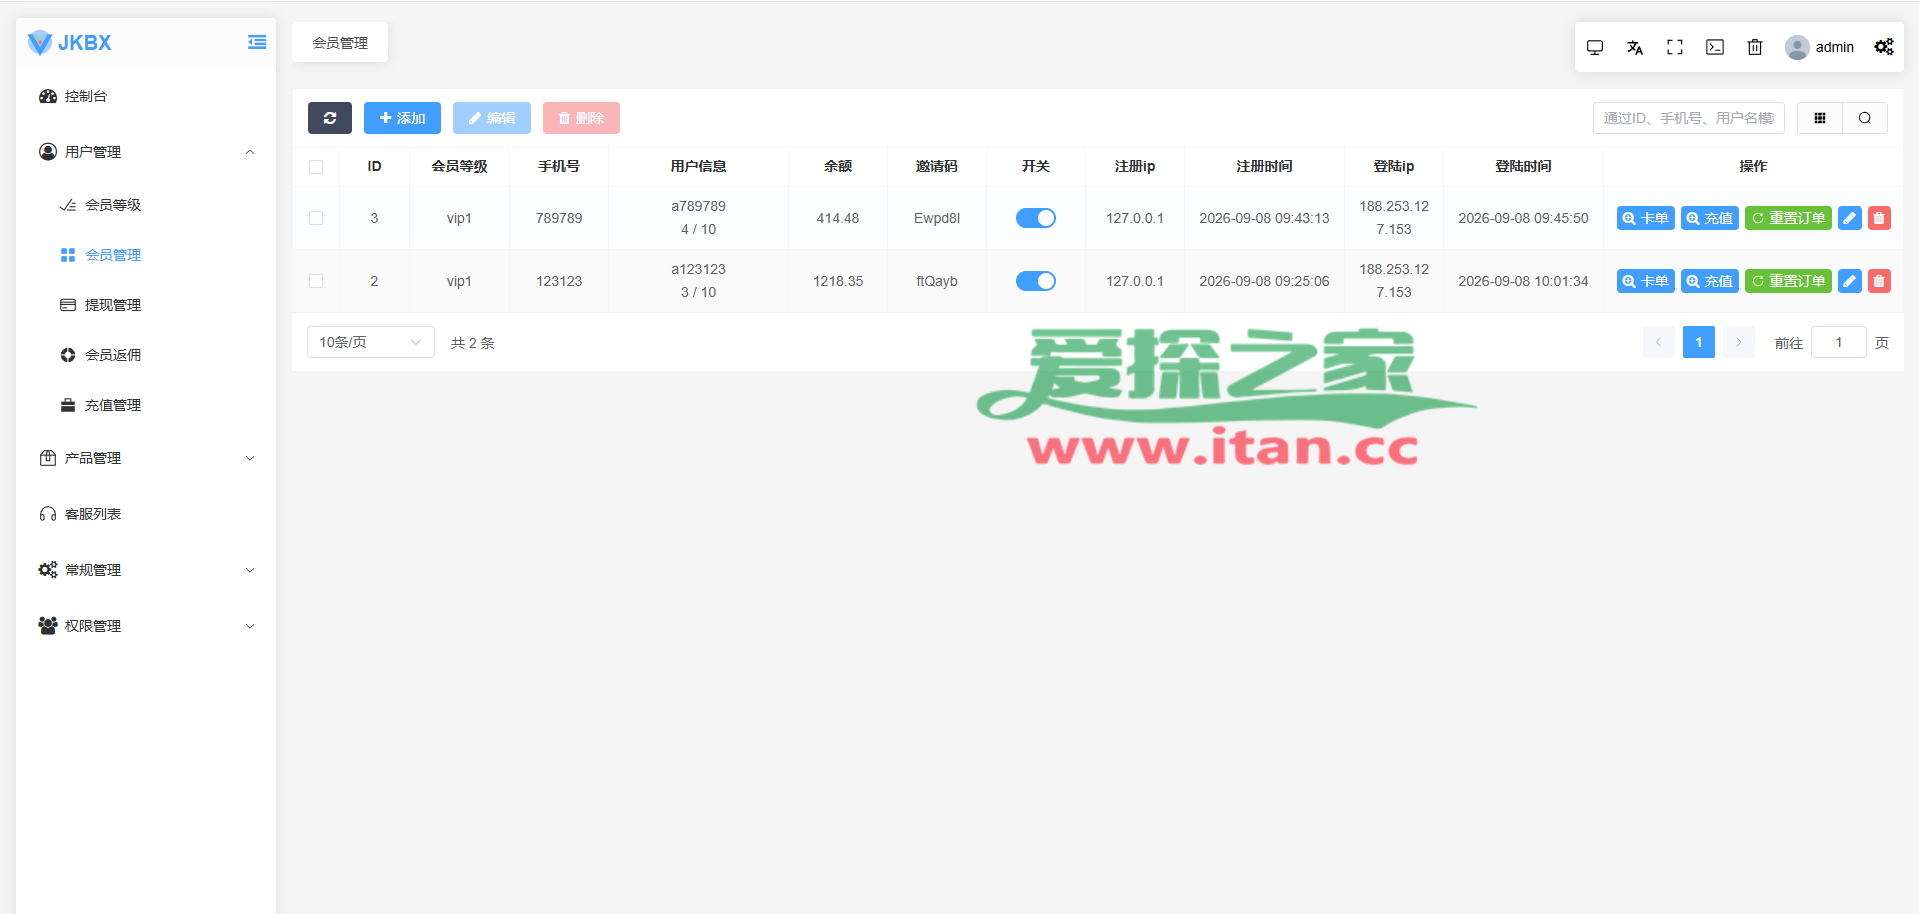Image resolution: width=1919 pixels, height=914 pixels.
Task: Click the red delete icon for member ID 3
Action: pyautogui.click(x=1879, y=218)
